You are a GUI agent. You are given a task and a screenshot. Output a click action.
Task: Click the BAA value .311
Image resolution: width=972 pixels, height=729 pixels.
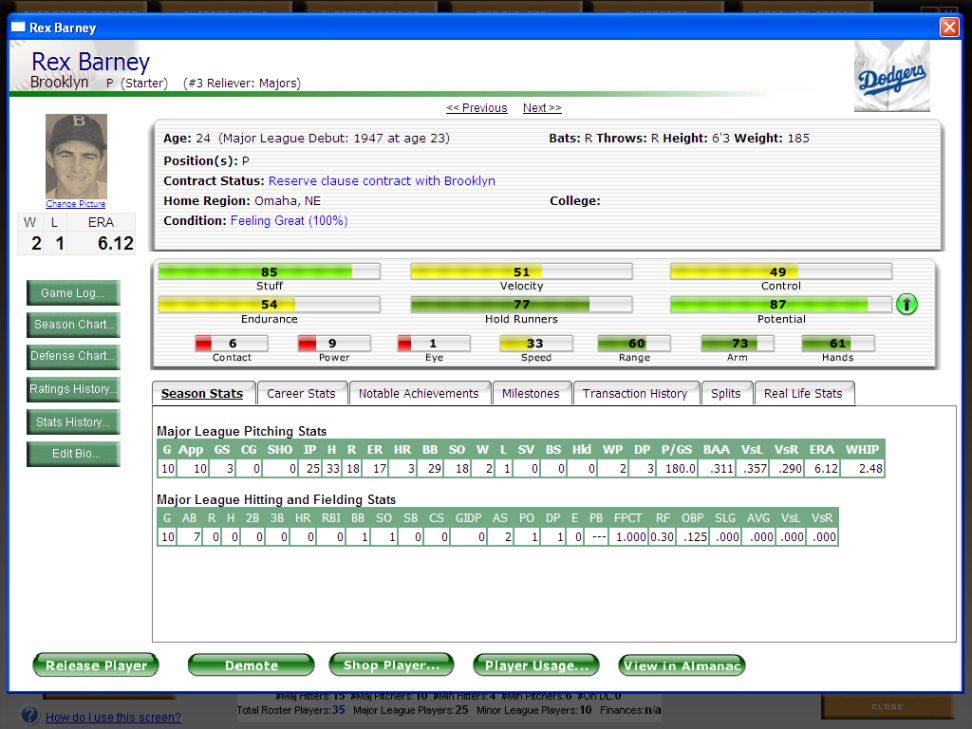tap(722, 469)
